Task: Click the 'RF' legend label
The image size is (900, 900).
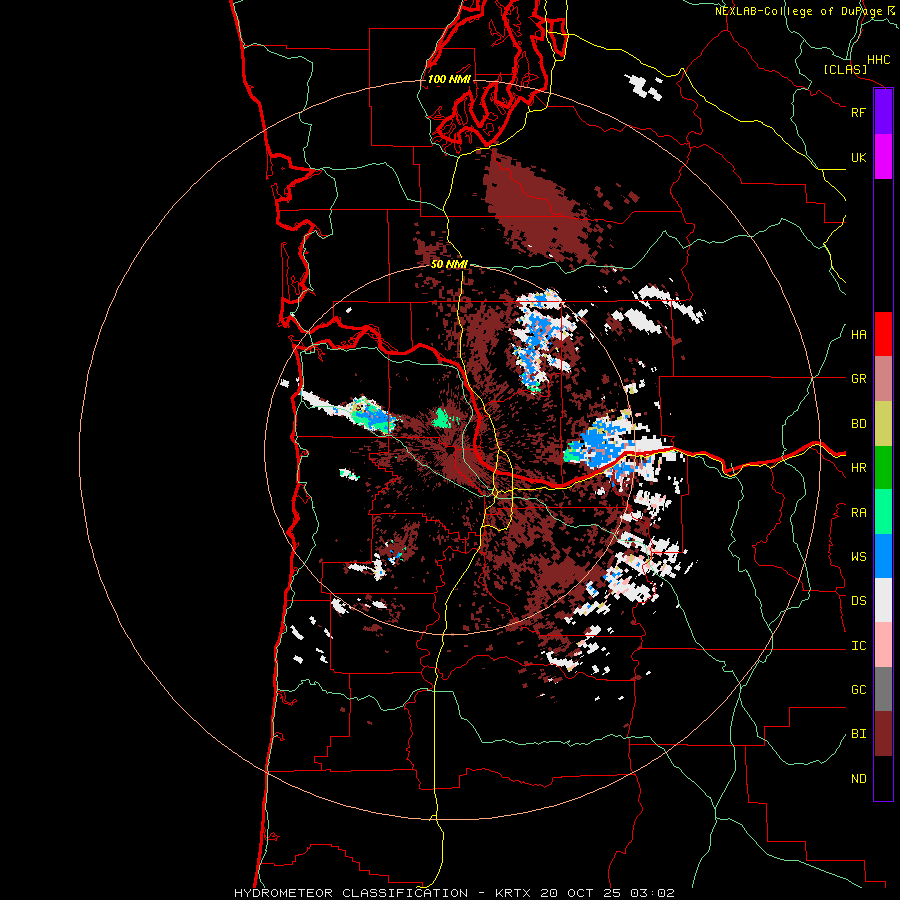Action: pyautogui.click(x=858, y=112)
